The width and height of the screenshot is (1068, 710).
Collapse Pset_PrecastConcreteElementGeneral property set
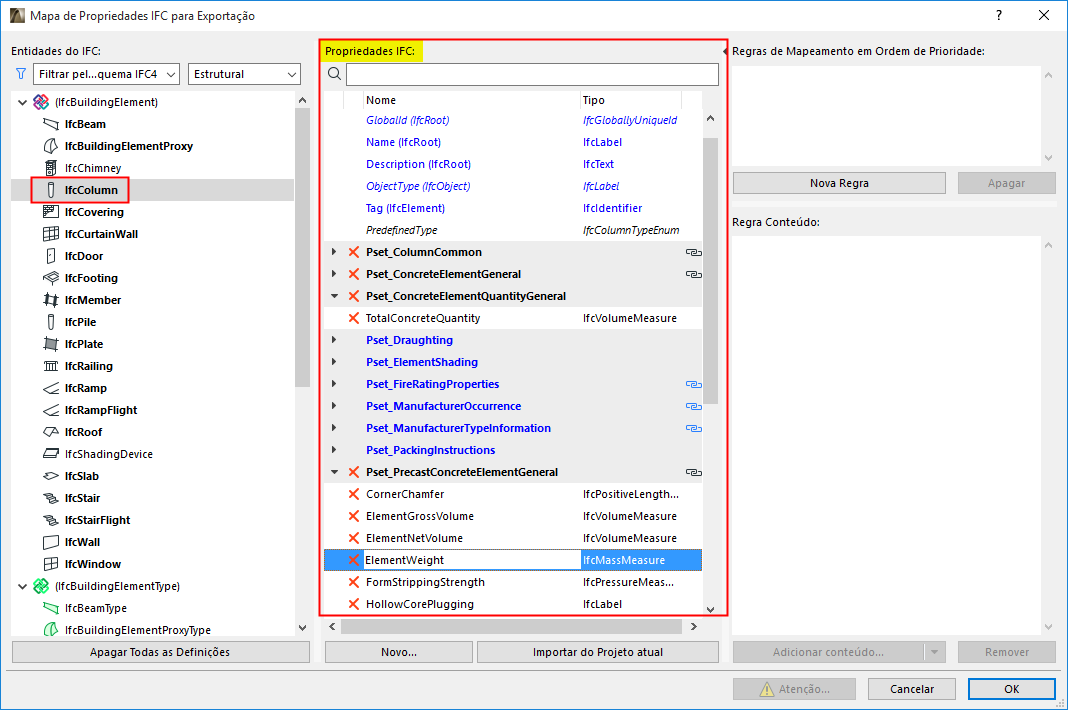click(334, 472)
